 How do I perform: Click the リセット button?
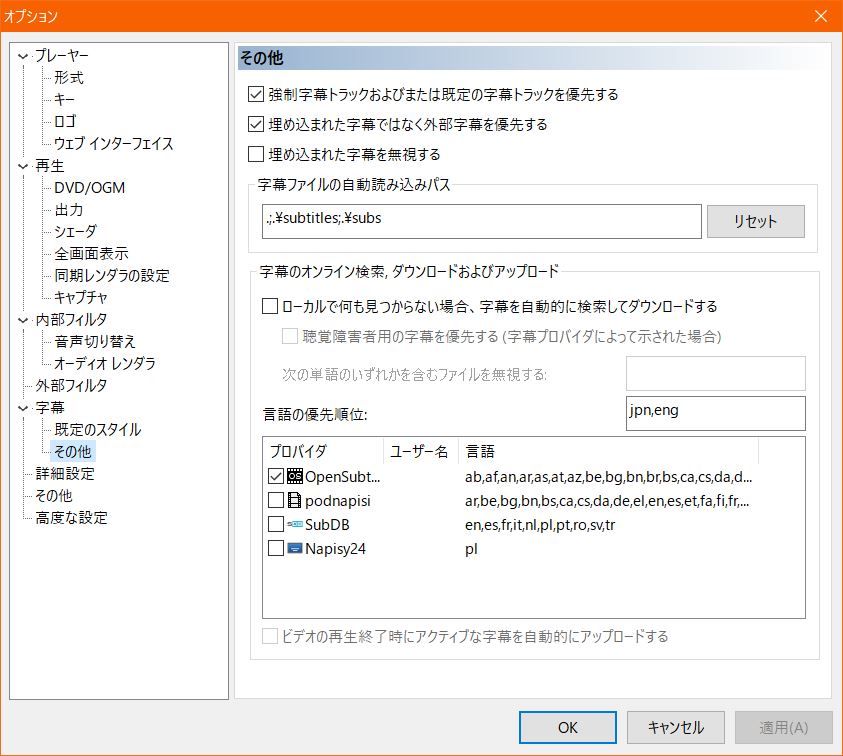point(755,221)
